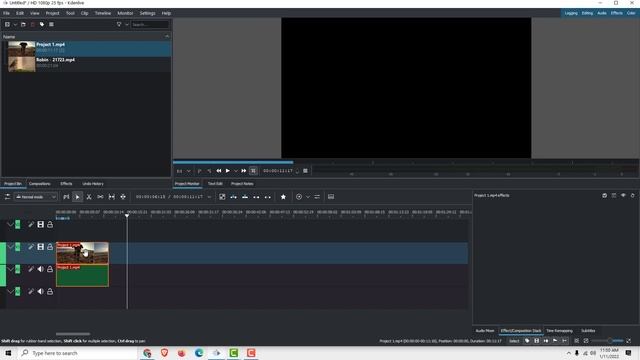Toggle lock on the empty video track
Viewport: 640px width, 360px height.
click(50, 224)
